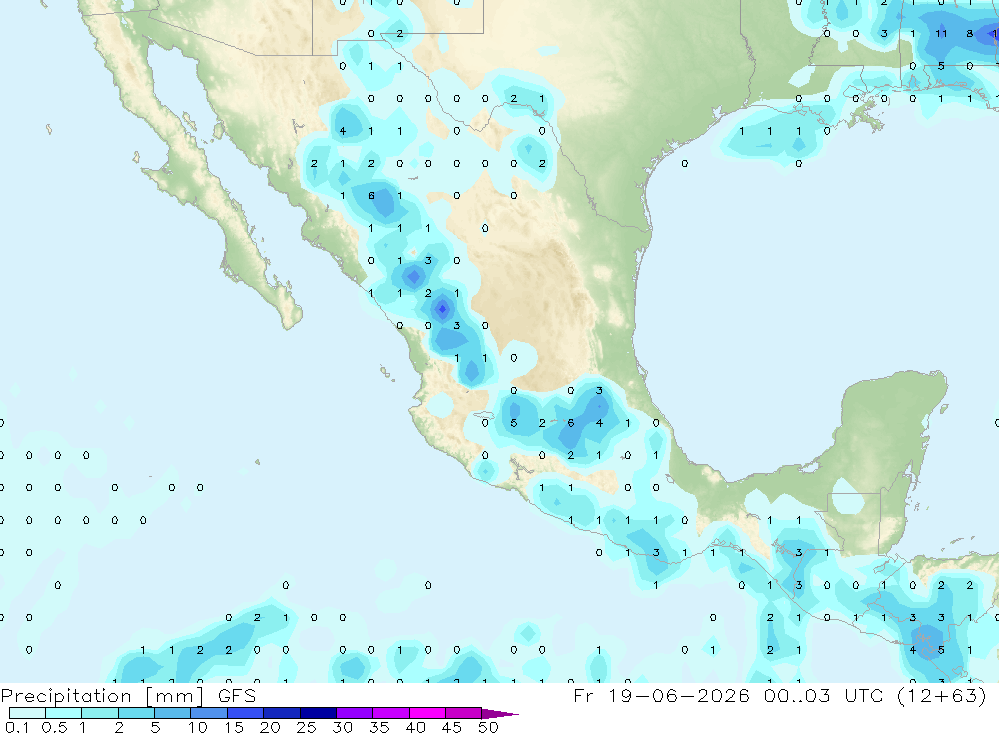The height and width of the screenshot is (733, 1000).
Task: Click the 'GFS' model label
Action: 237,695
